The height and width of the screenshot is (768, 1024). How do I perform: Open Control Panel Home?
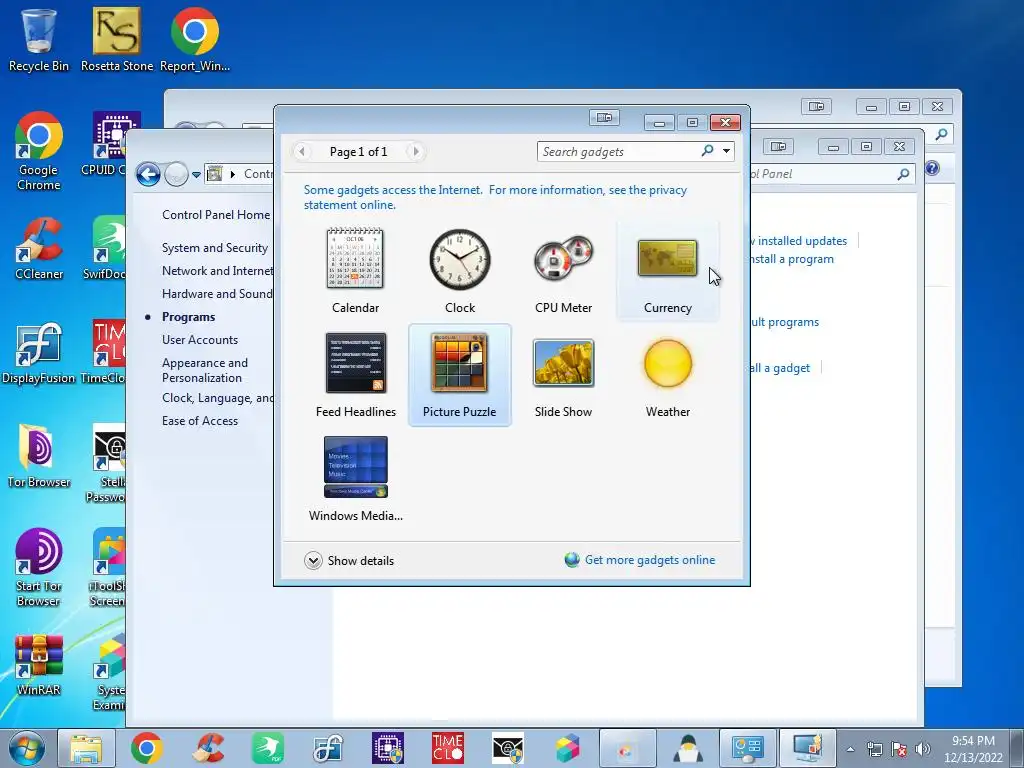(216, 215)
